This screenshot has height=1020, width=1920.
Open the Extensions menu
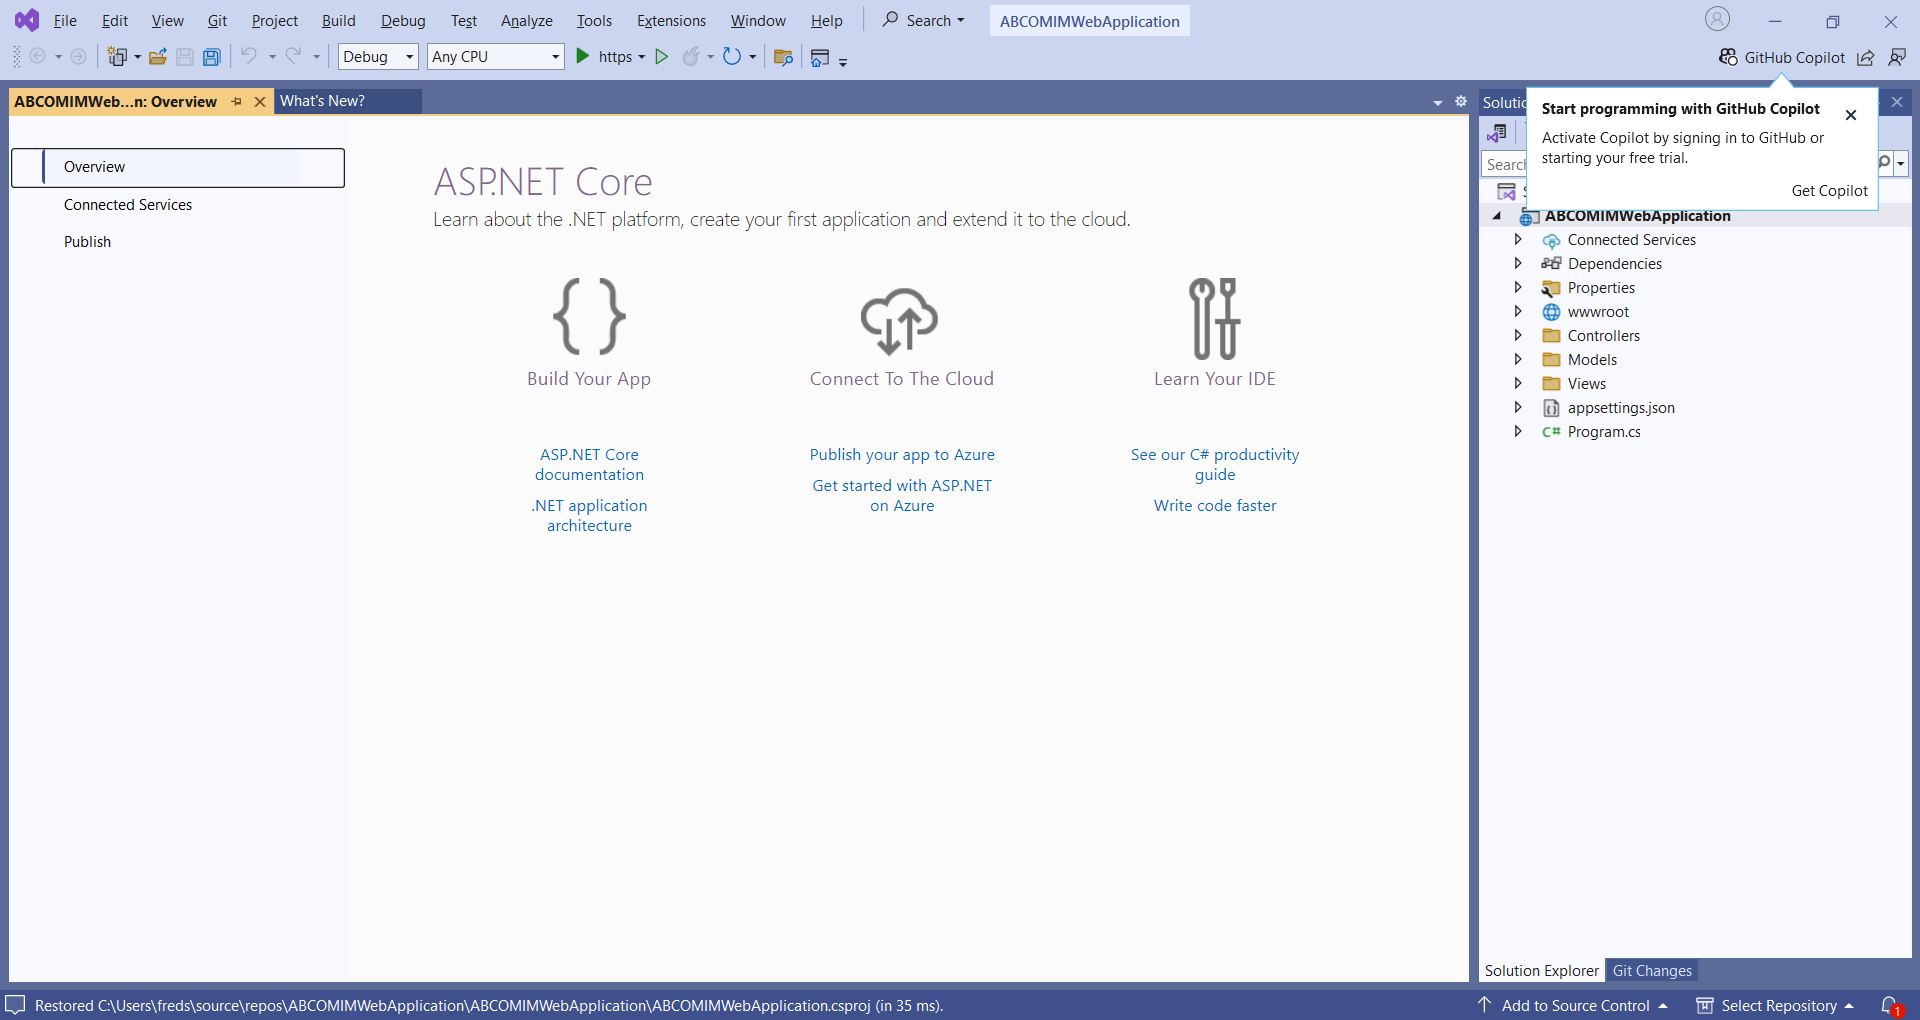pos(671,21)
